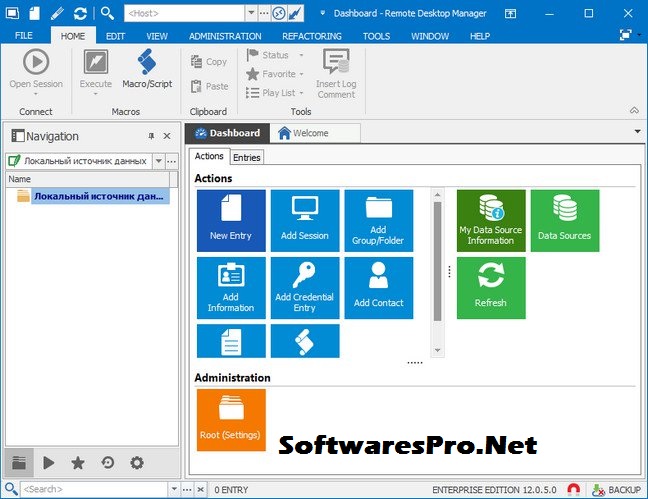Open the FILE menu

24,36
